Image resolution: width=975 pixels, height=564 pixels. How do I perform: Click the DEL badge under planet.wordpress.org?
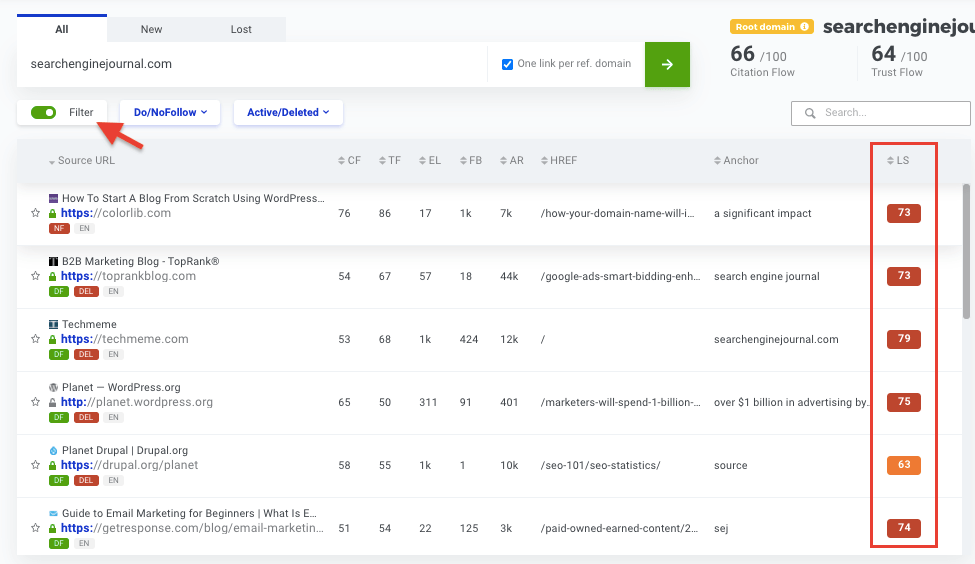86,417
